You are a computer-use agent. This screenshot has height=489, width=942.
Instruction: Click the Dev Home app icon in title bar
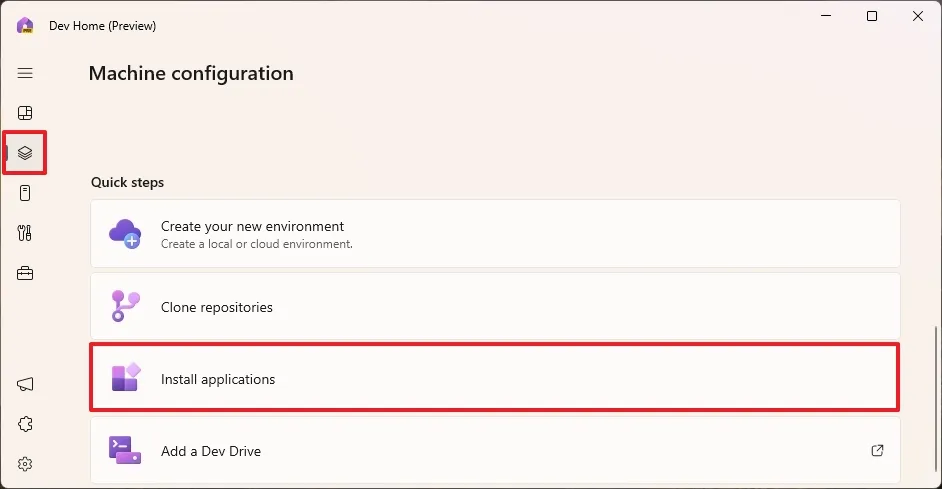pos(25,25)
